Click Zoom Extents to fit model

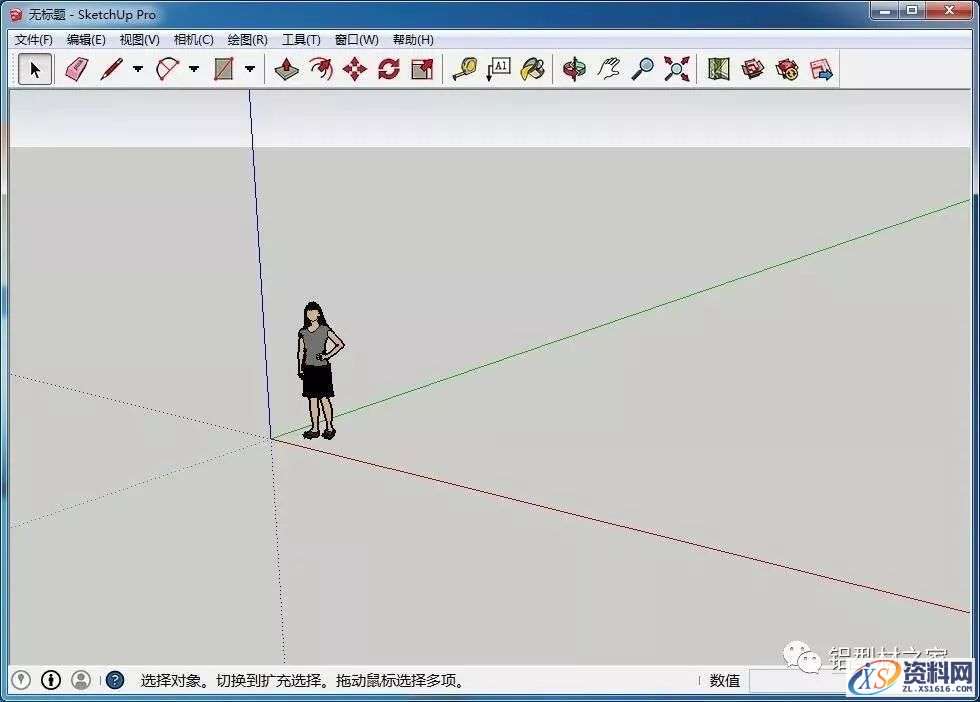[x=677, y=69]
